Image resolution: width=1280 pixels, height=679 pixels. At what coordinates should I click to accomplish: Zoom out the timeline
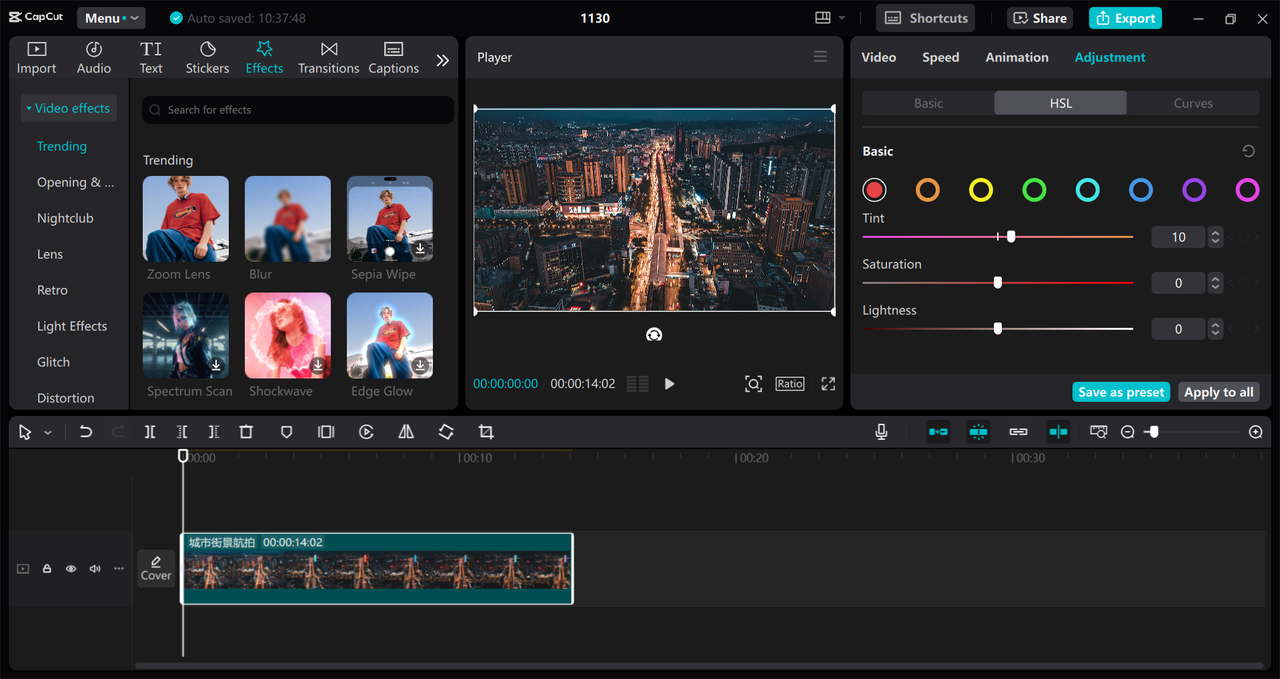point(1127,432)
